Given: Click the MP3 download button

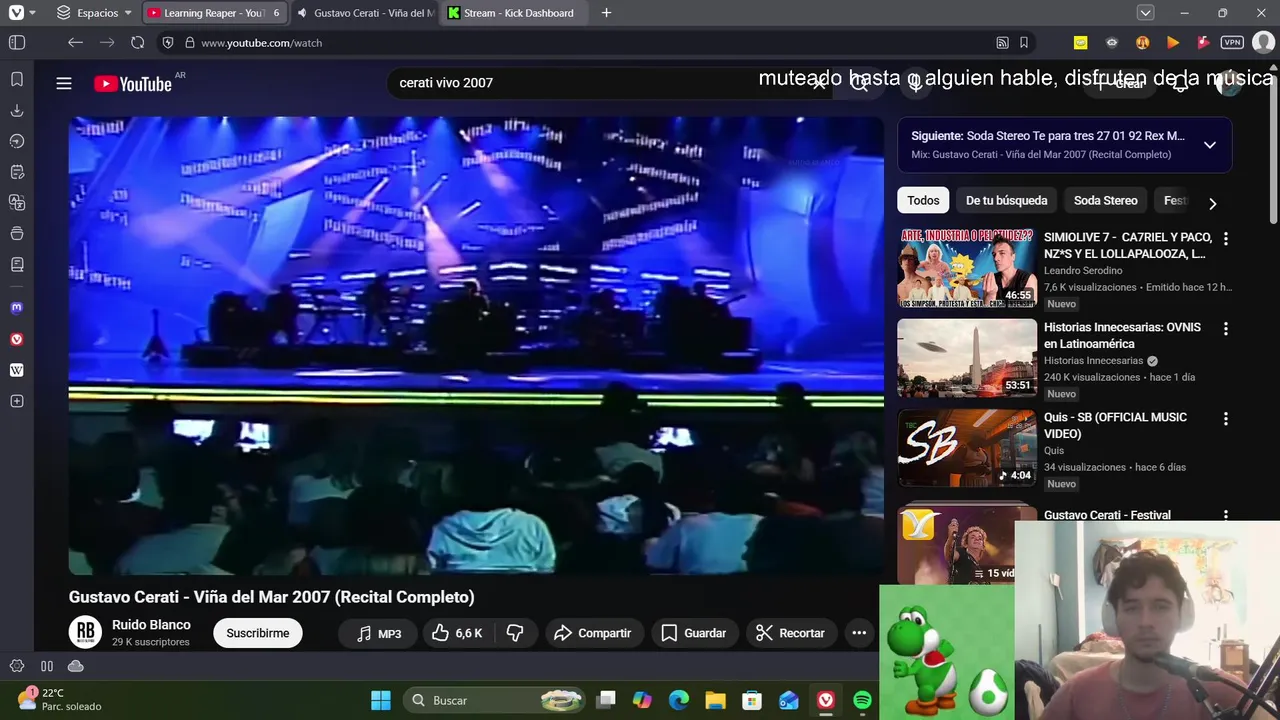Looking at the screenshot, I should [x=379, y=633].
